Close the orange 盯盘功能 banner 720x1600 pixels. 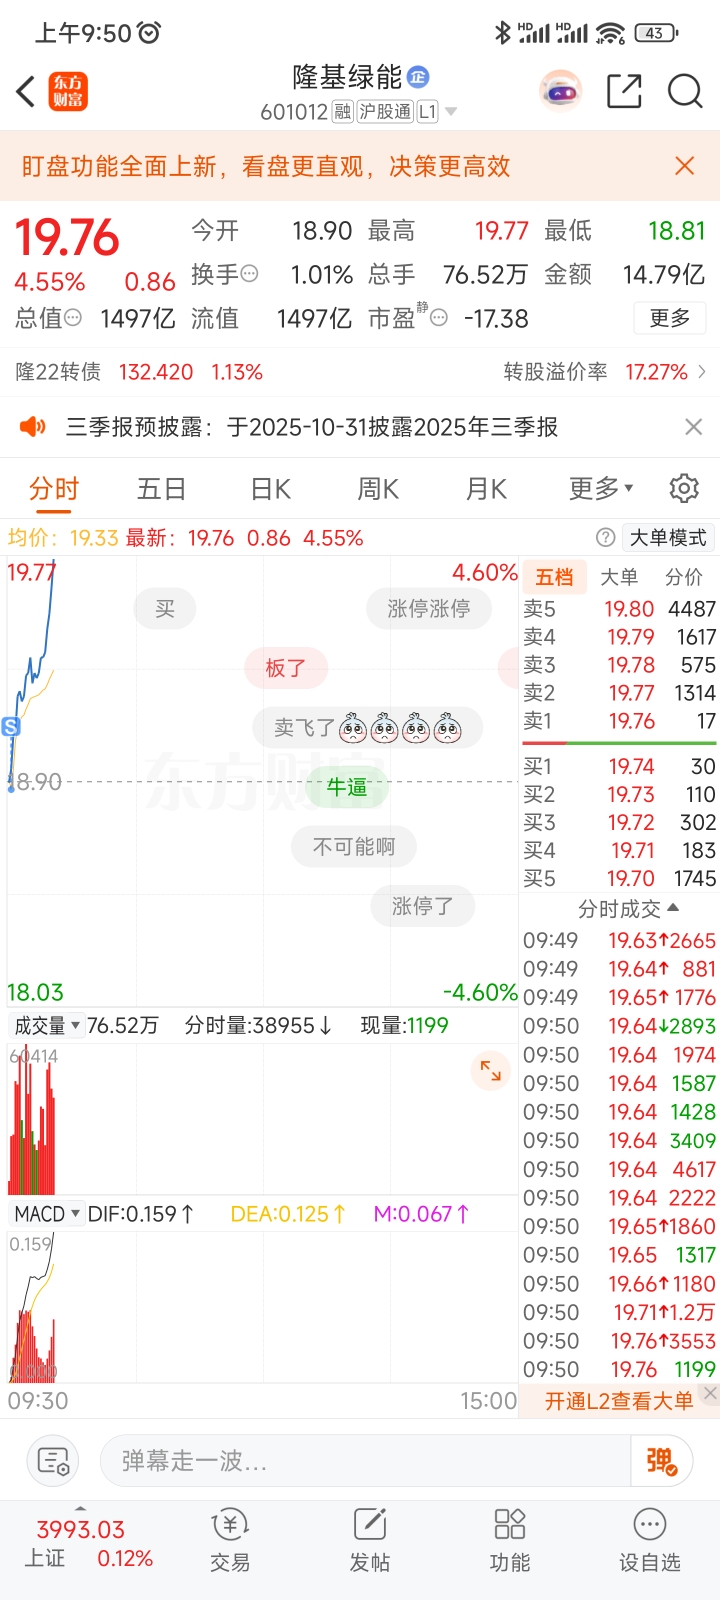point(685,166)
